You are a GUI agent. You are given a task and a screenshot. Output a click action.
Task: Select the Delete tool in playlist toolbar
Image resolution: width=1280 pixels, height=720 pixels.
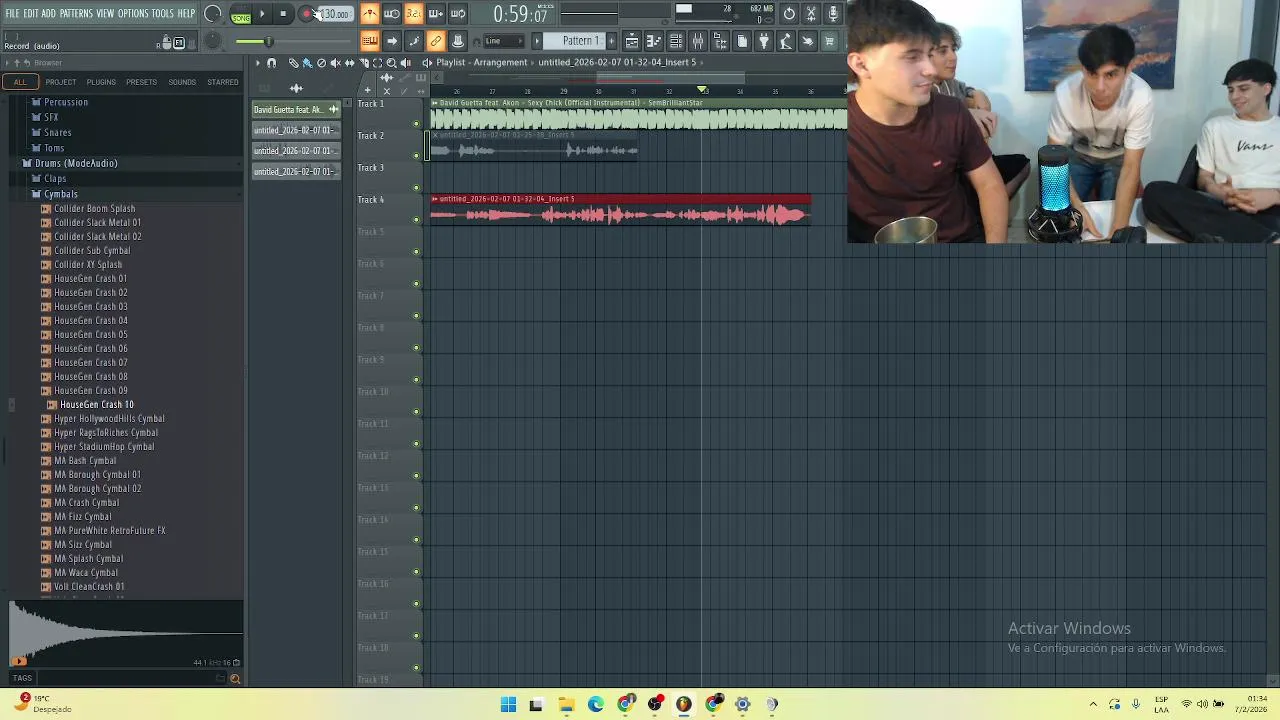(x=321, y=62)
